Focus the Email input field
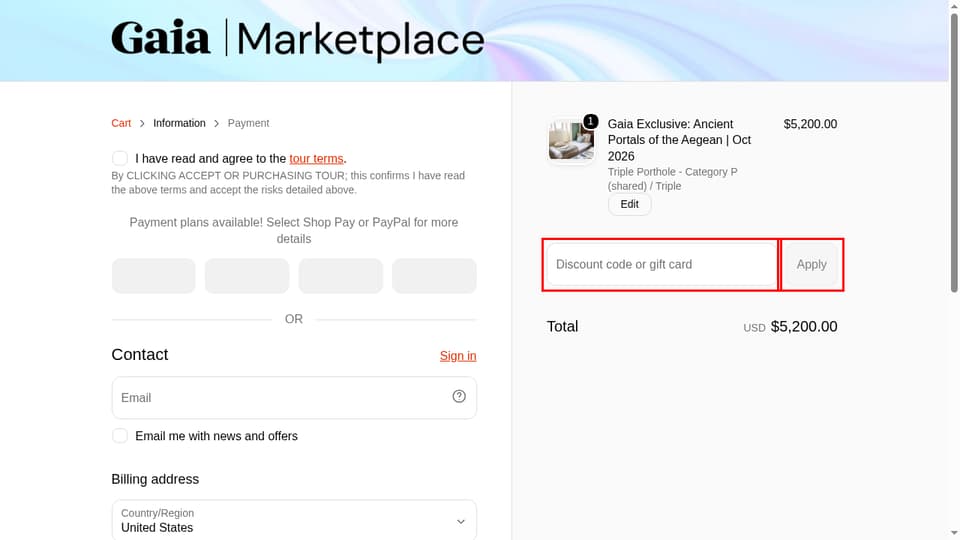This screenshot has width=960, height=540. pyautogui.click(x=294, y=398)
